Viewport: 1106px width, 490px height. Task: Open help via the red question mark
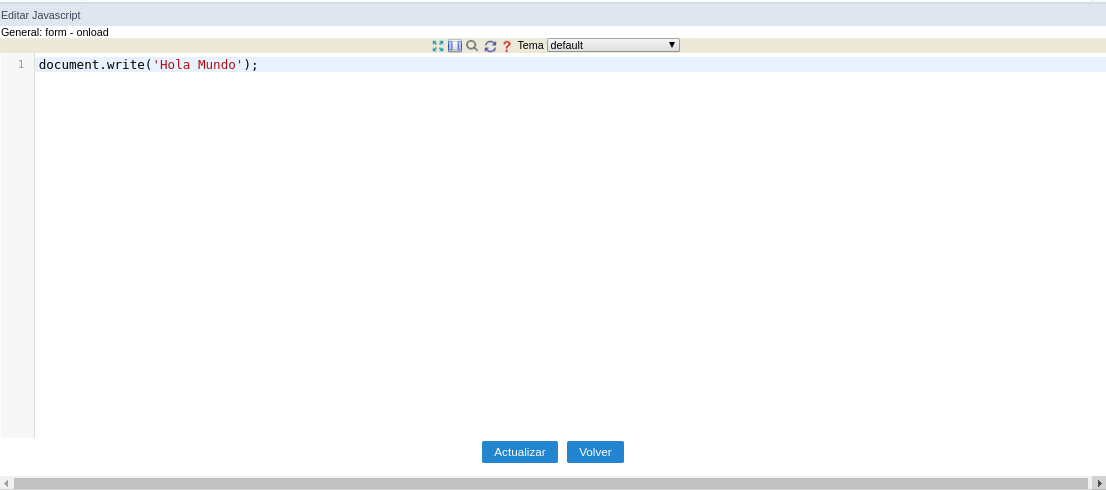click(x=506, y=46)
